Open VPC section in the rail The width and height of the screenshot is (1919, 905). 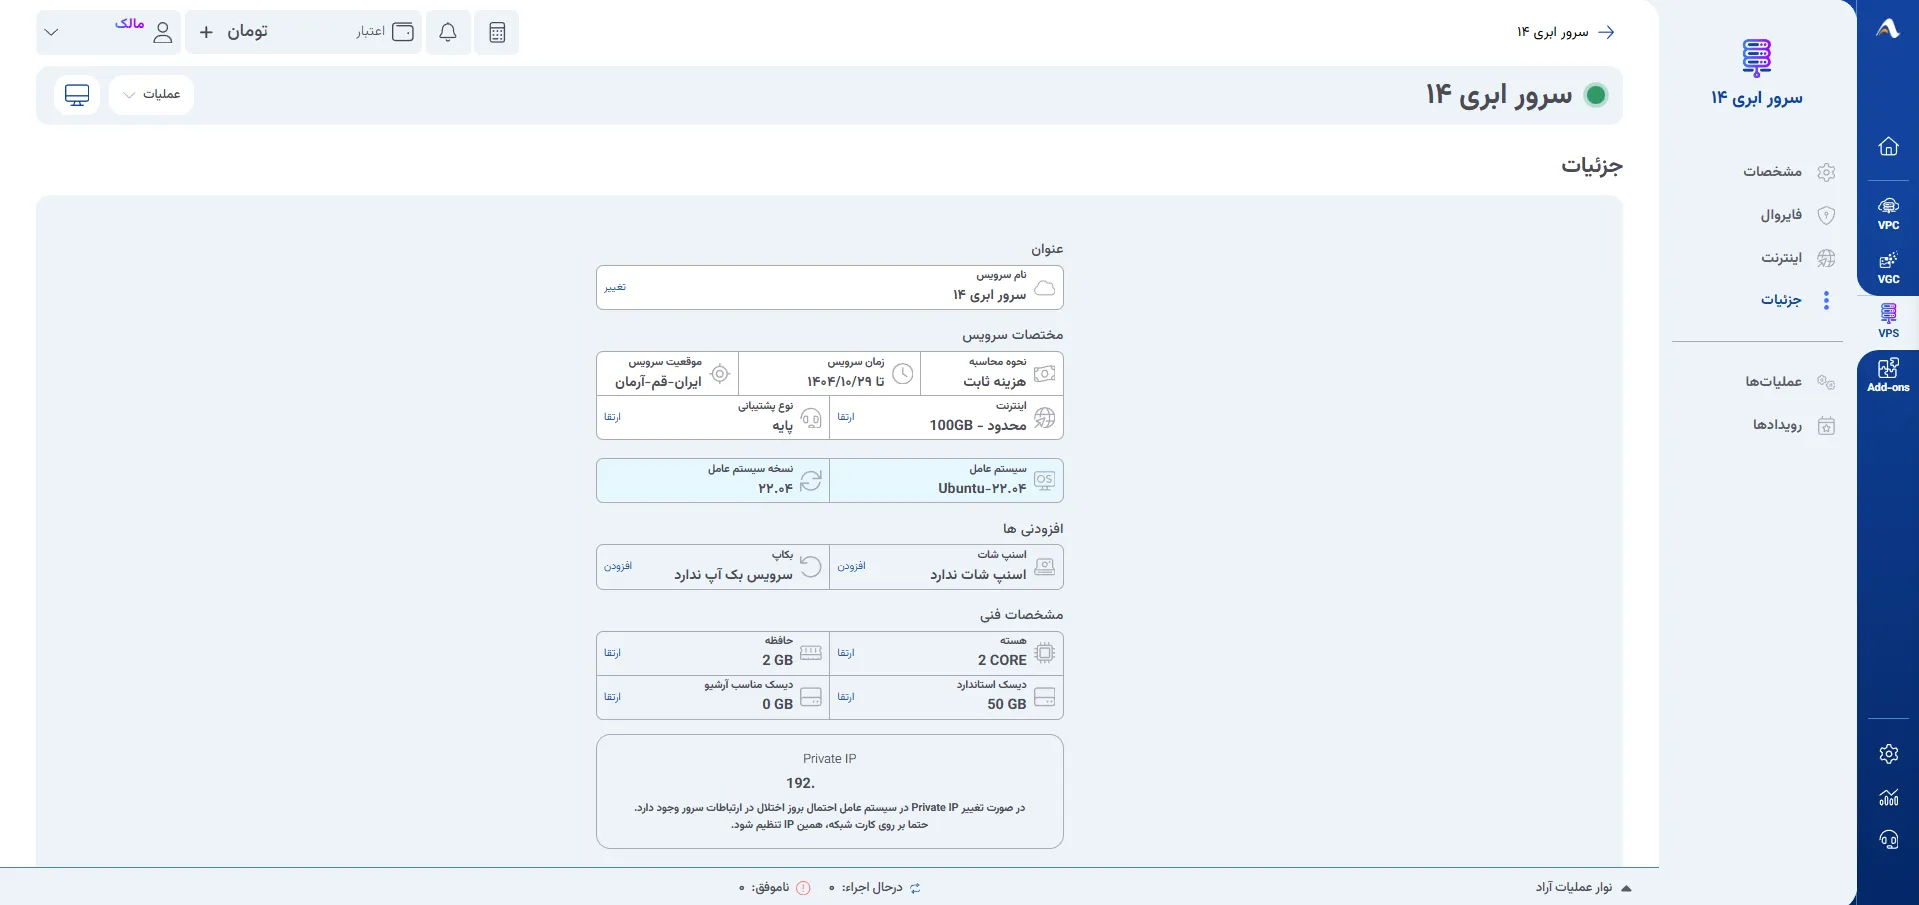coord(1888,214)
